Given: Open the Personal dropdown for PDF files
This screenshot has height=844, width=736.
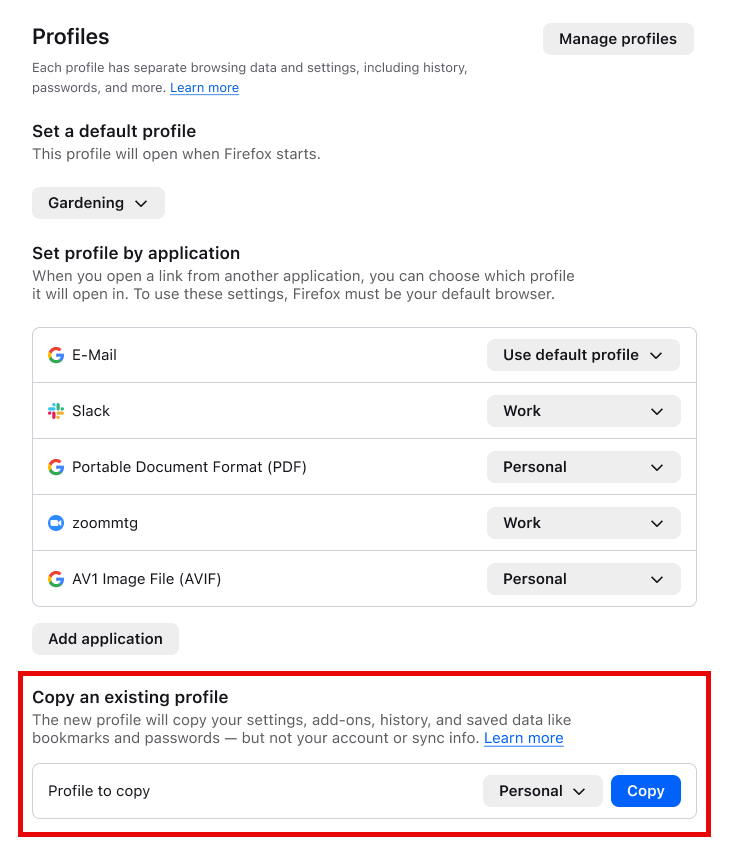Looking at the screenshot, I should [583, 466].
